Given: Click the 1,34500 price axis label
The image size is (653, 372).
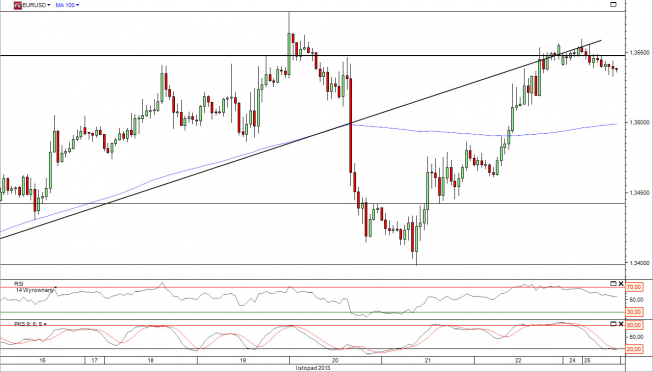Looking at the screenshot, I should [x=639, y=193].
